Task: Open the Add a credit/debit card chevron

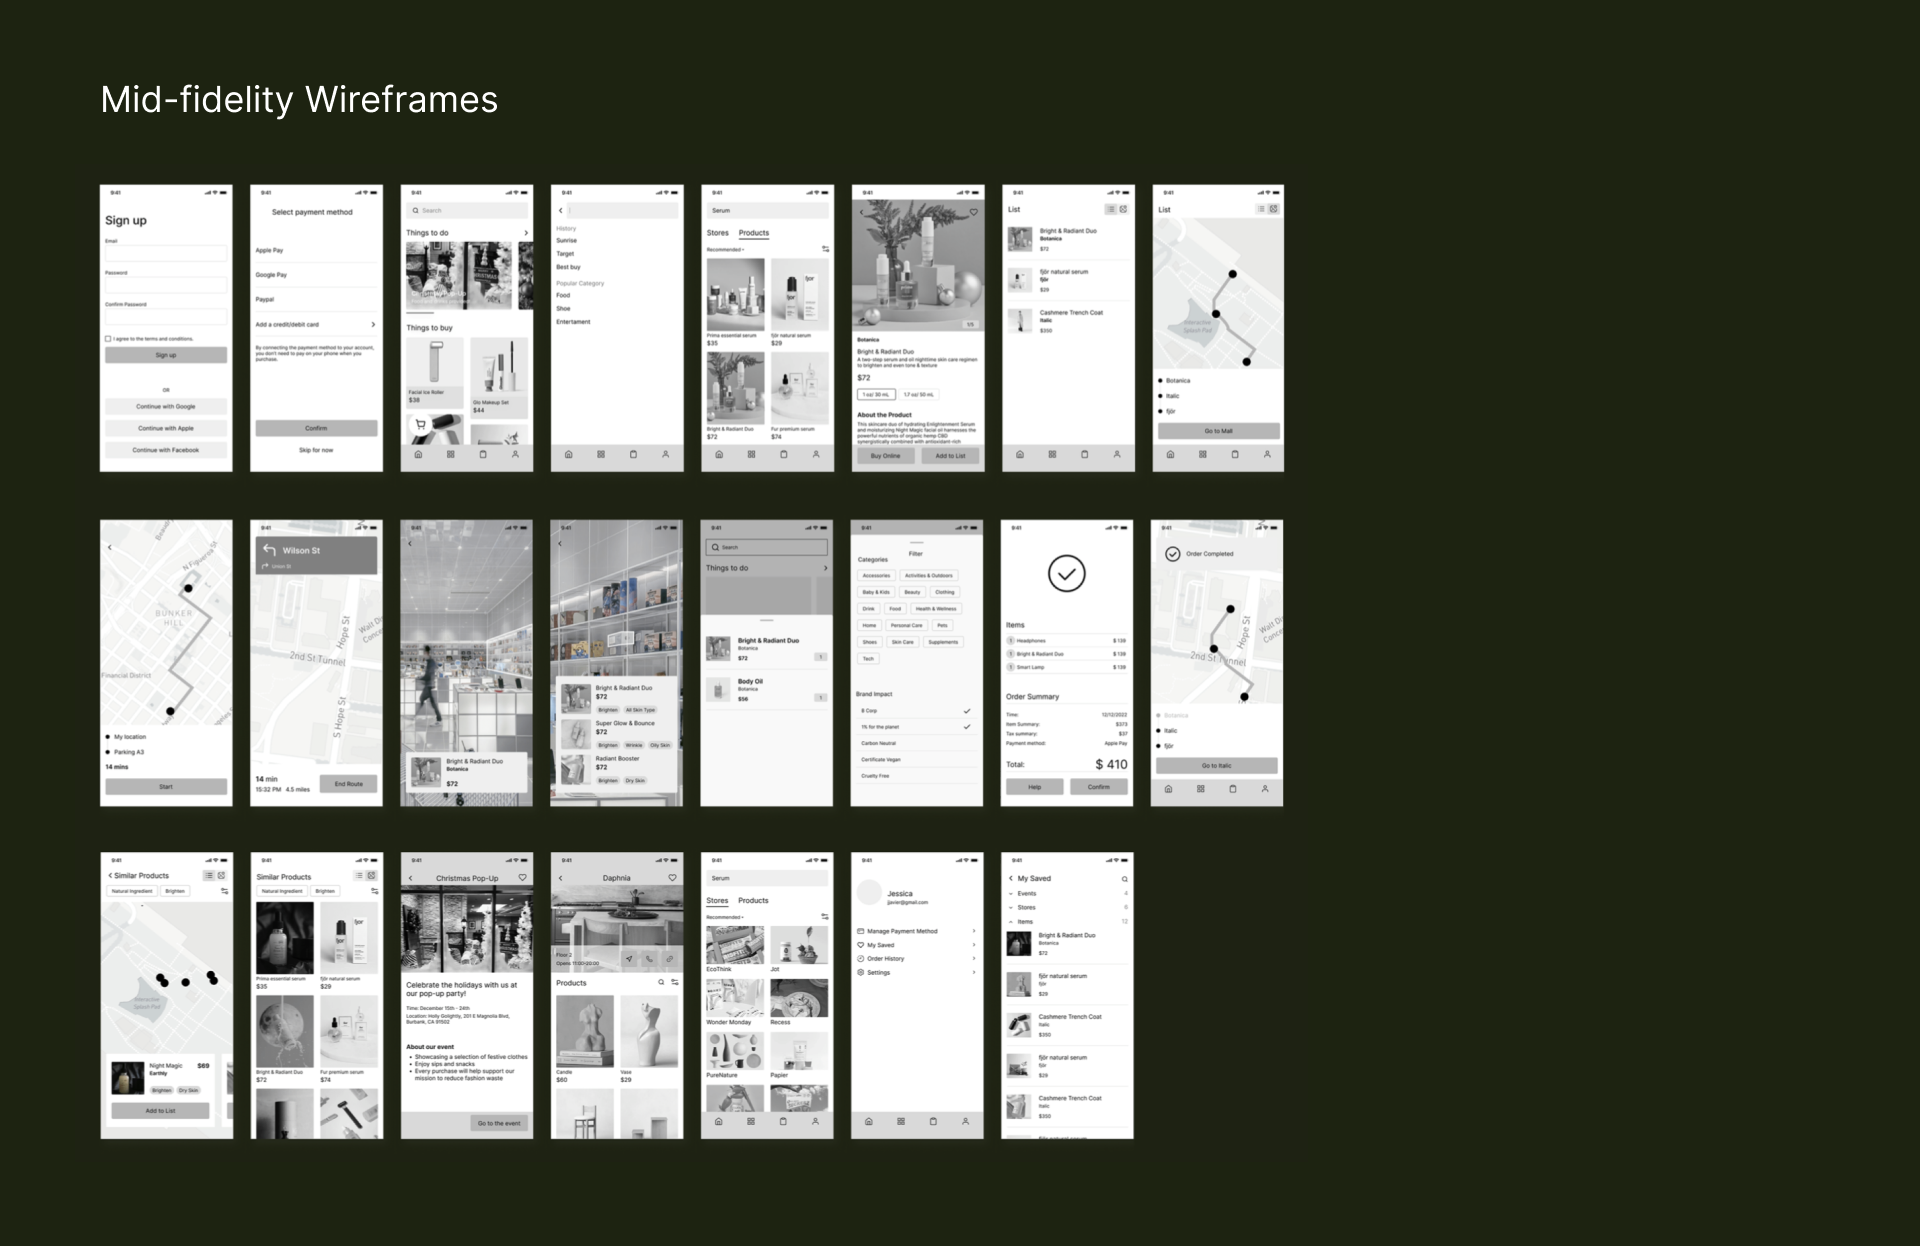Action: click(x=373, y=324)
